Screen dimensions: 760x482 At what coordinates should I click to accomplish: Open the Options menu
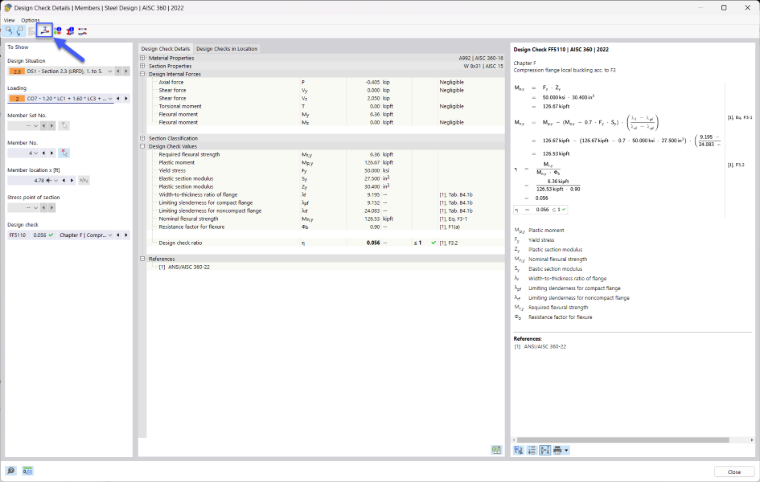click(30, 20)
